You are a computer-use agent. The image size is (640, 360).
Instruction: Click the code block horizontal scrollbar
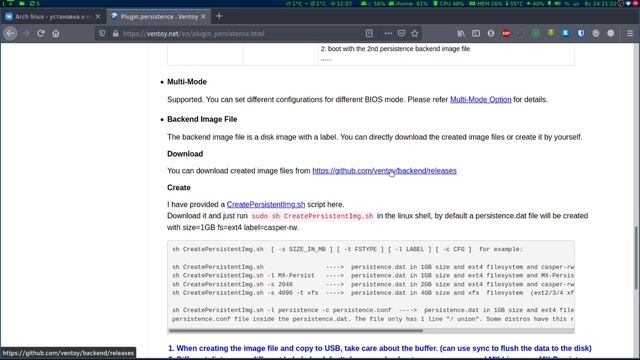coord(296,331)
